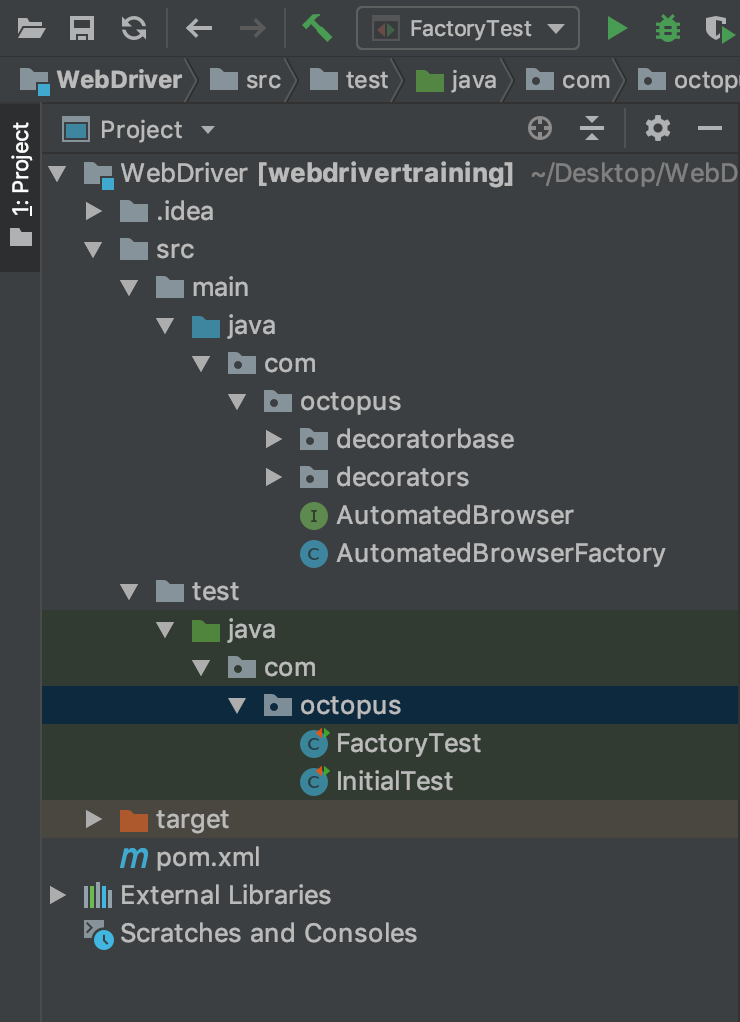Expand the decoratorbase package
Image resolution: width=740 pixels, height=1022 pixels.
click(x=274, y=439)
